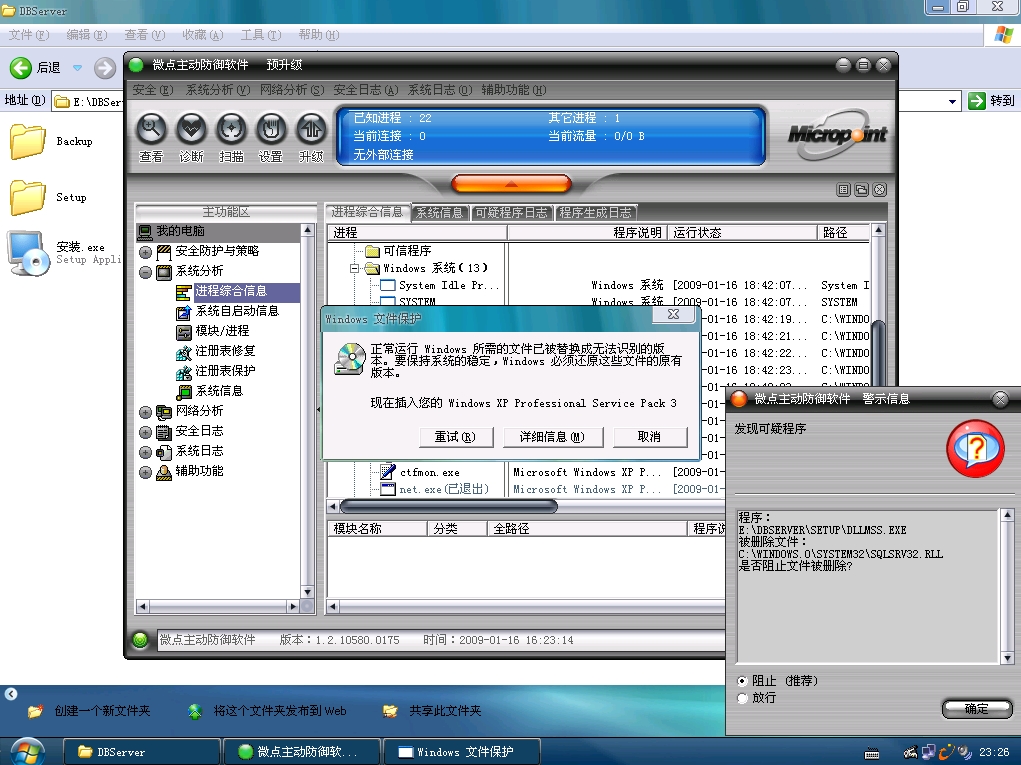Select the 放行 radio option
Viewport: 1021px width, 765px height.
[x=742, y=698]
